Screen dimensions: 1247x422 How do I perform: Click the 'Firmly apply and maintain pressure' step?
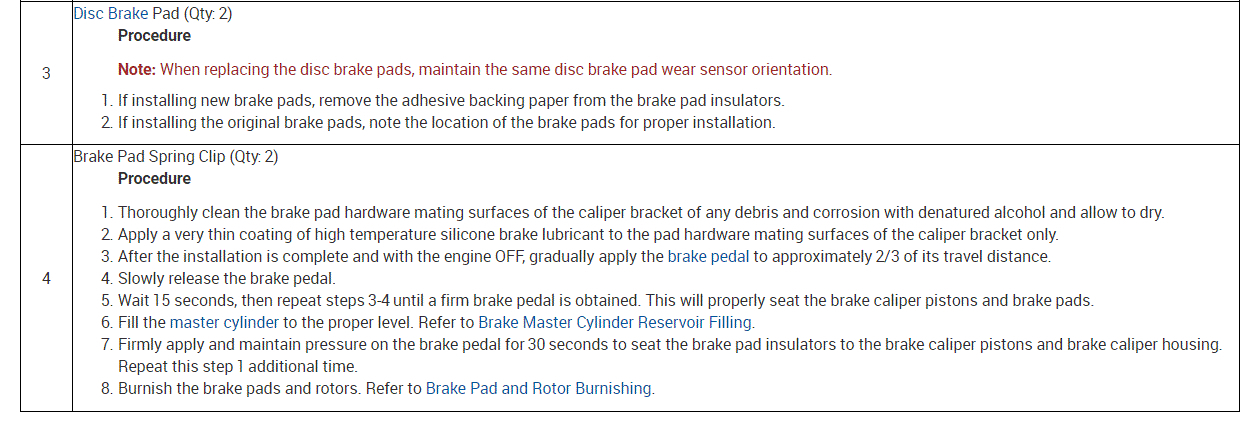pyautogui.click(x=670, y=344)
